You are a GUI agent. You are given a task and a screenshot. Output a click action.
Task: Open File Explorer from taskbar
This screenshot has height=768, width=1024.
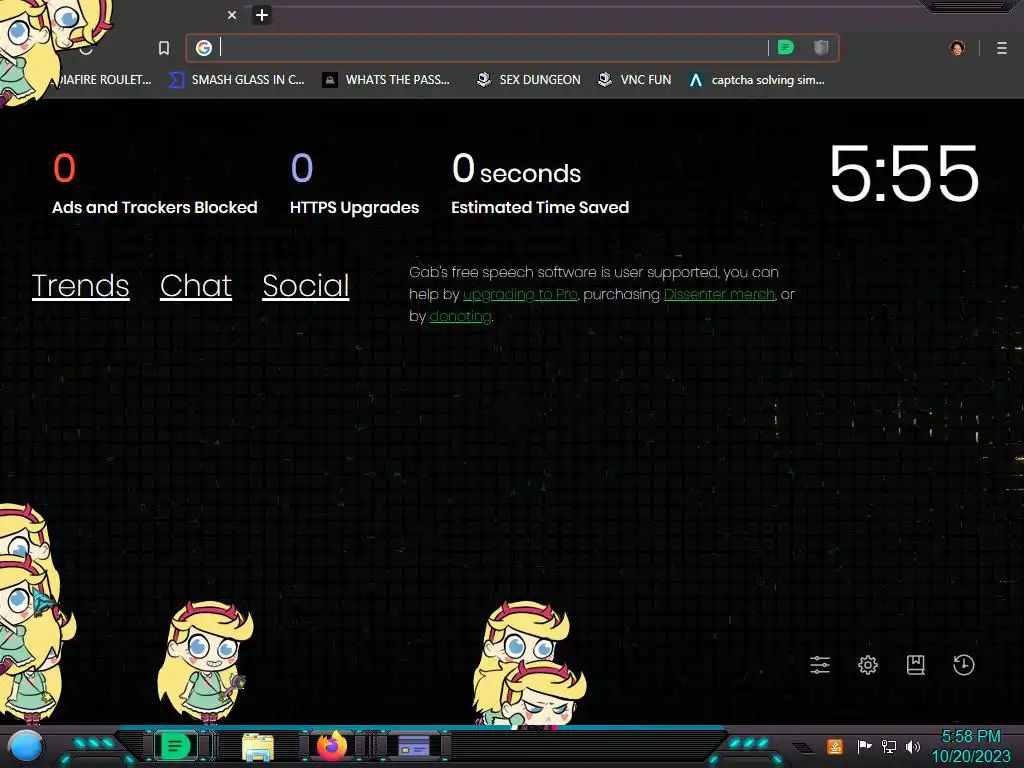point(257,746)
